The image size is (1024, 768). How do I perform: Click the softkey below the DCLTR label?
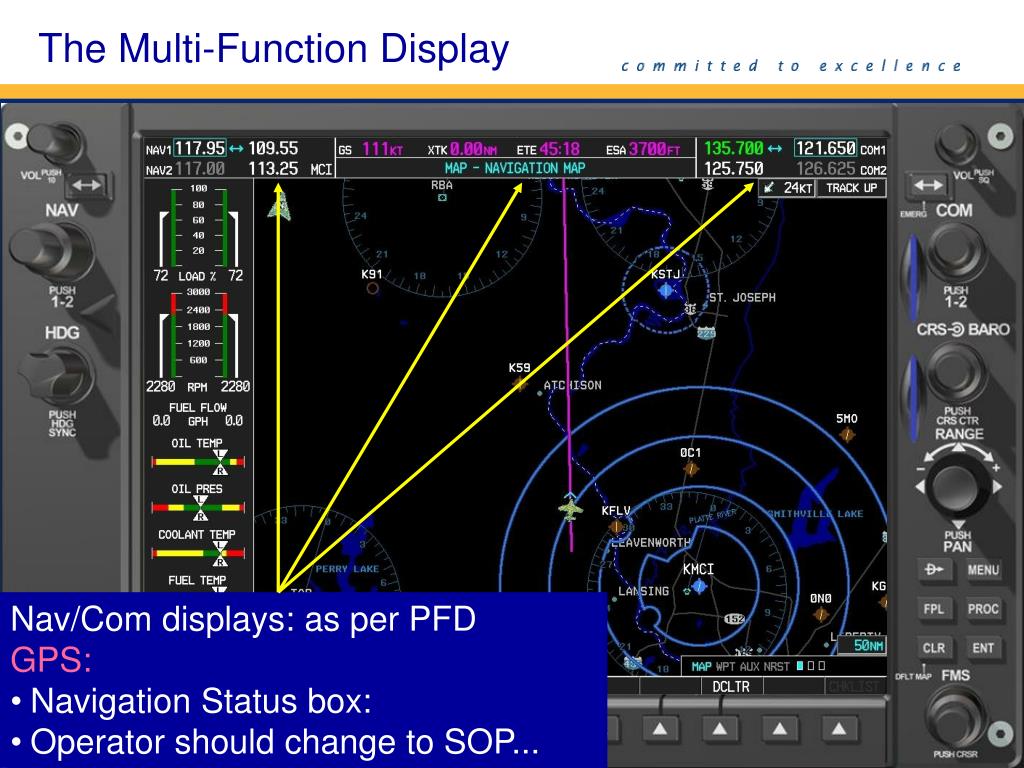click(x=719, y=728)
